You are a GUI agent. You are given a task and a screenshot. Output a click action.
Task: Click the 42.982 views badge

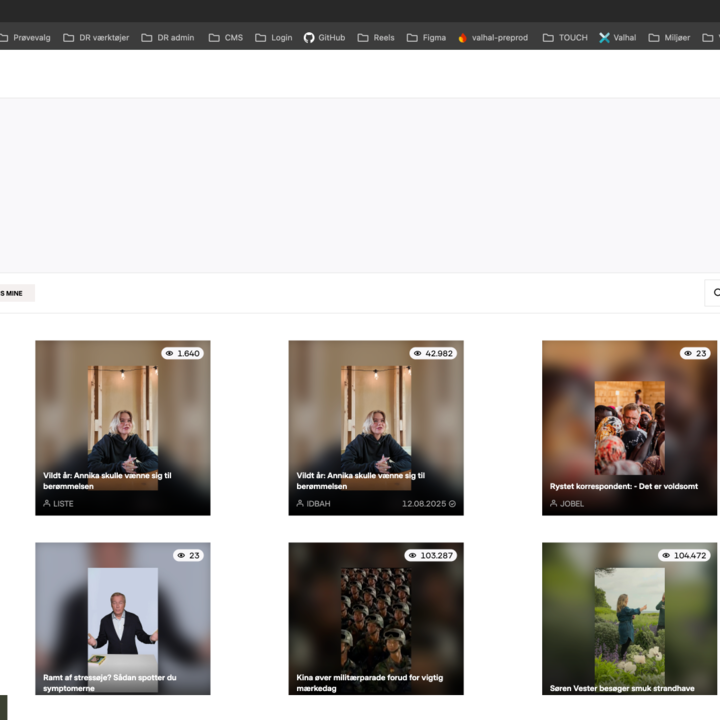433,353
